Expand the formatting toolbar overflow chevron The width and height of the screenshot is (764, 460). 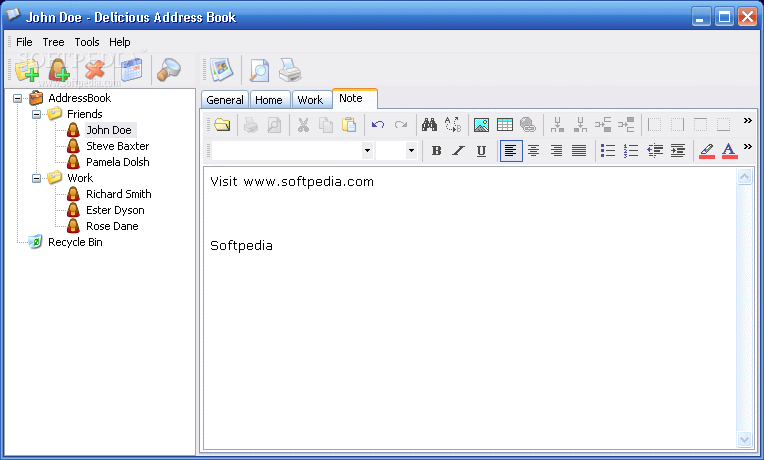[x=747, y=146]
